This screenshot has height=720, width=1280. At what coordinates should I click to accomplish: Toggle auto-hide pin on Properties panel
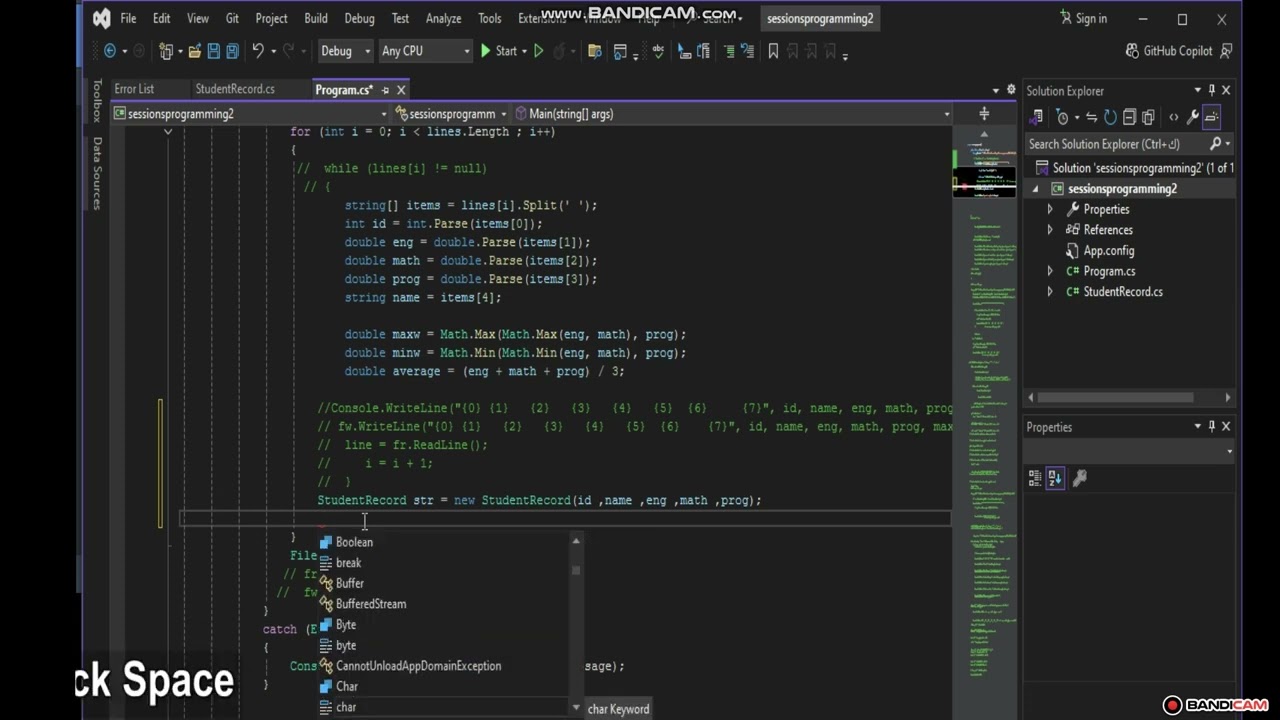coord(1212,426)
